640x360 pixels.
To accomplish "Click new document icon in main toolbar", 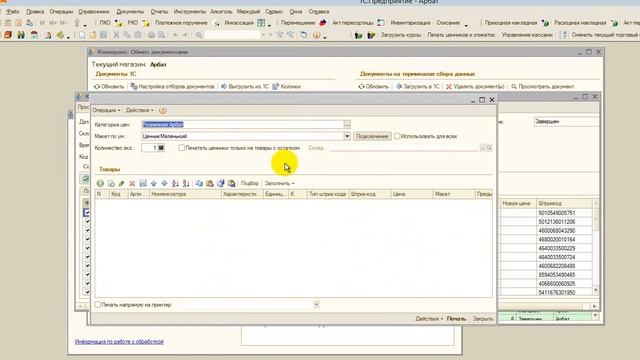I will [82, 35].
